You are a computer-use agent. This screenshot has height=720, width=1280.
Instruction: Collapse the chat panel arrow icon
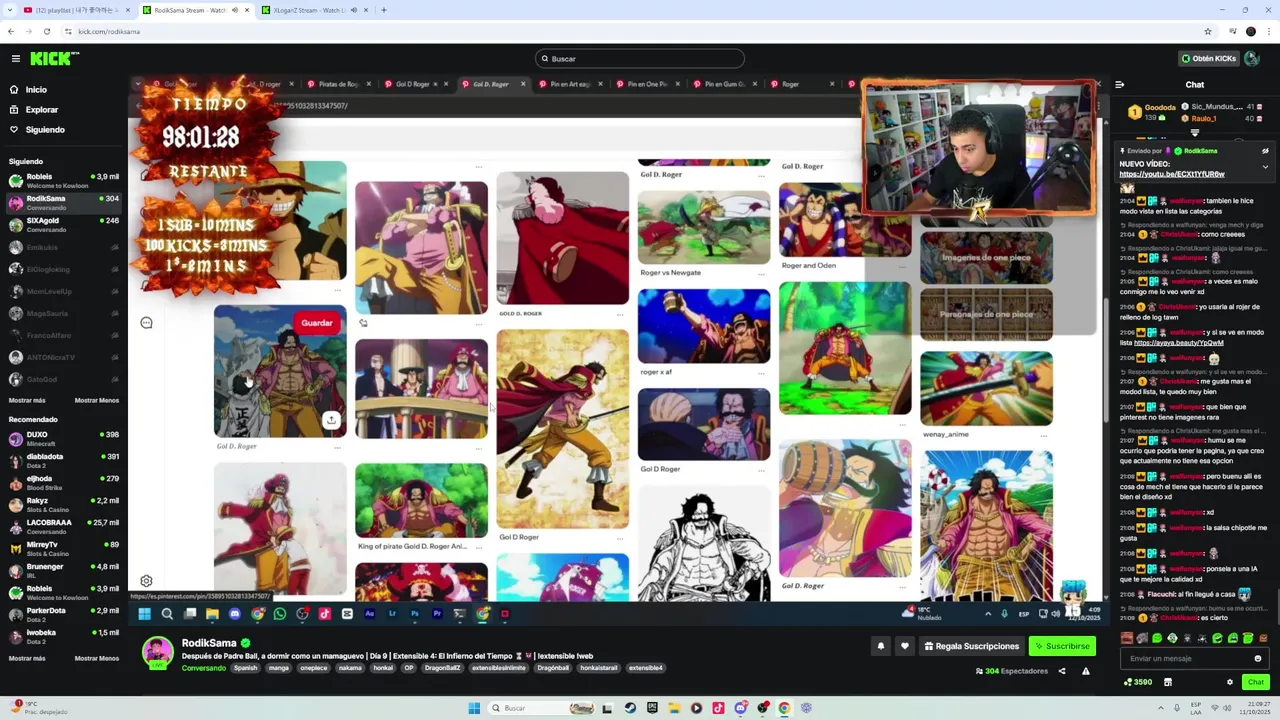[x=1120, y=85]
